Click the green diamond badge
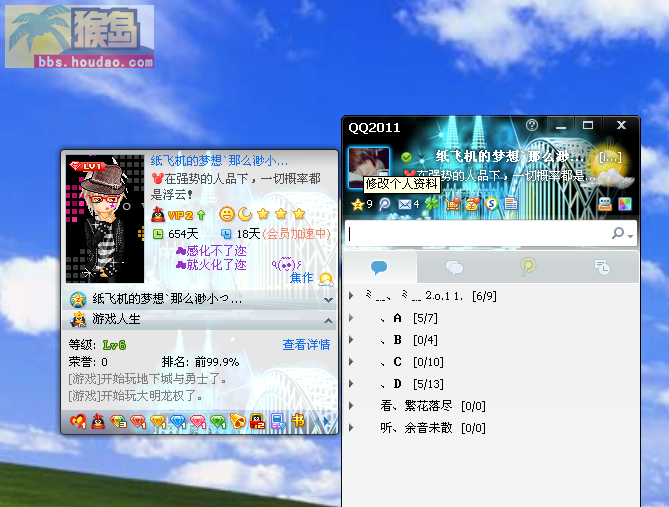 pos(218,422)
